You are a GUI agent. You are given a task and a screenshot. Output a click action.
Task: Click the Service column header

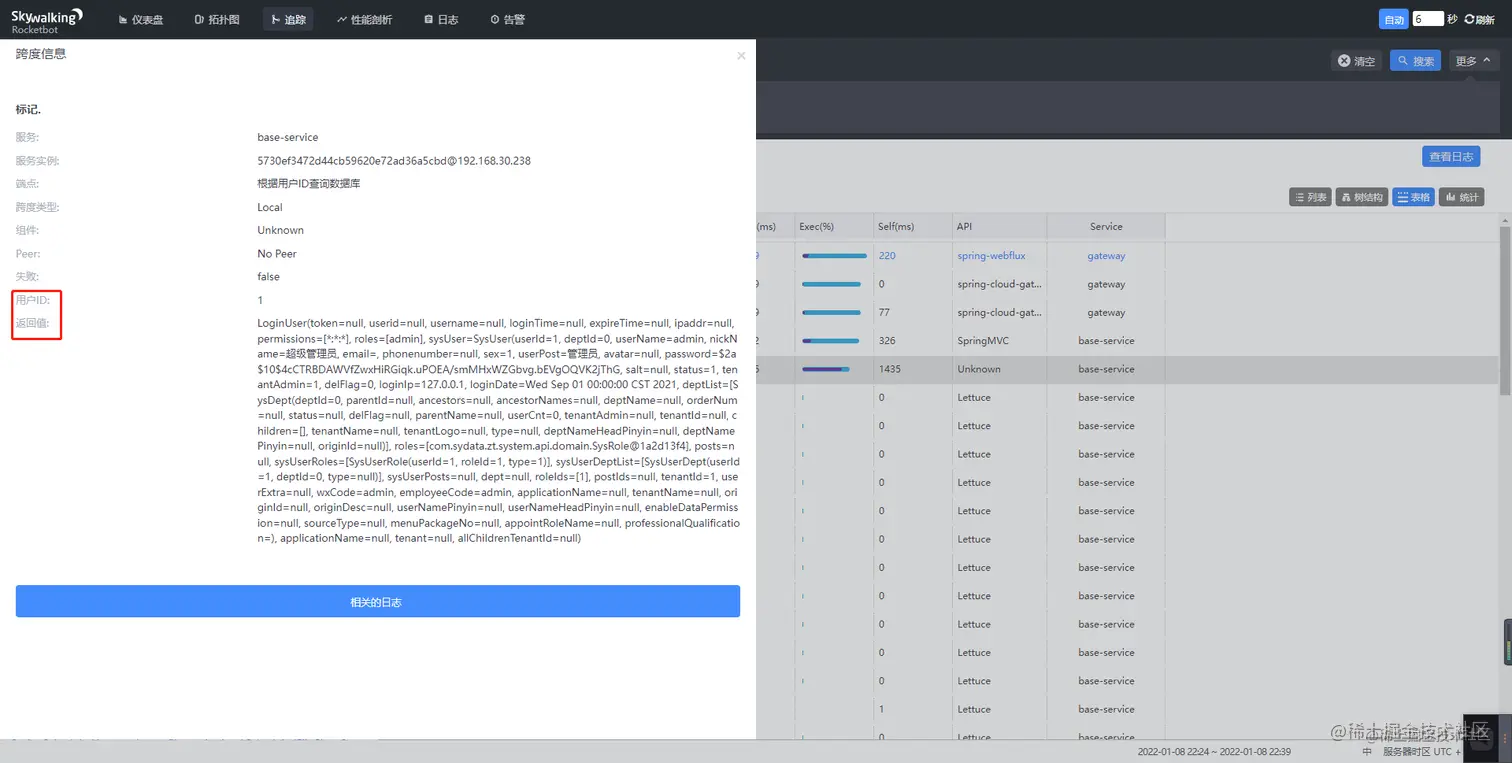(1106, 227)
